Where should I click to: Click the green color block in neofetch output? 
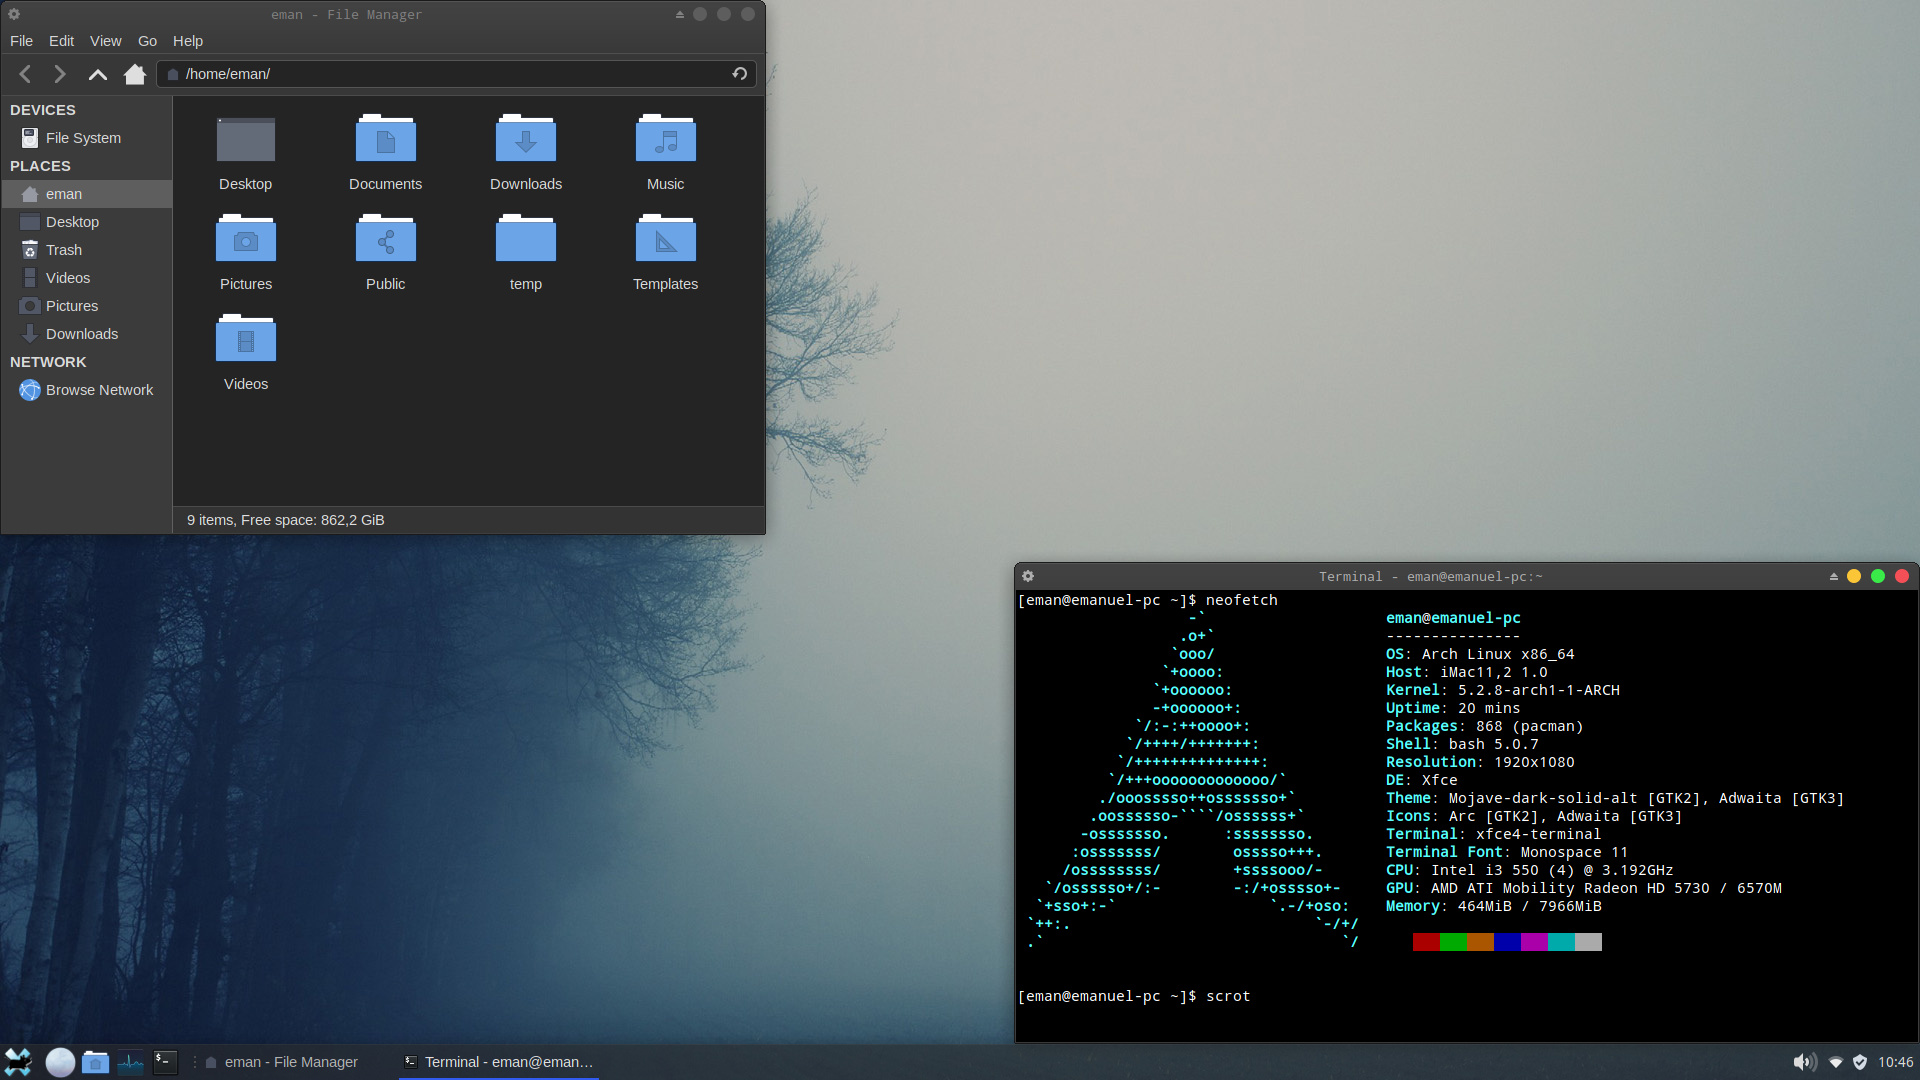pyautogui.click(x=1453, y=942)
